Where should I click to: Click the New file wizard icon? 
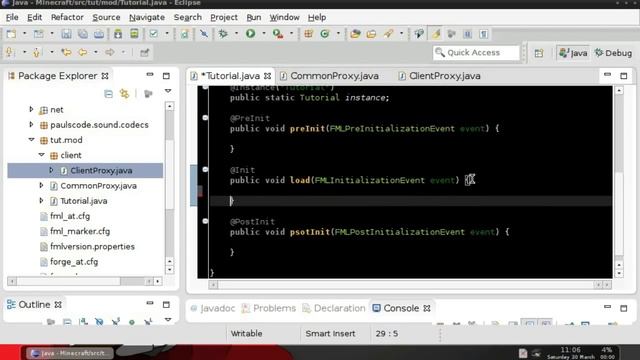tap(11, 34)
